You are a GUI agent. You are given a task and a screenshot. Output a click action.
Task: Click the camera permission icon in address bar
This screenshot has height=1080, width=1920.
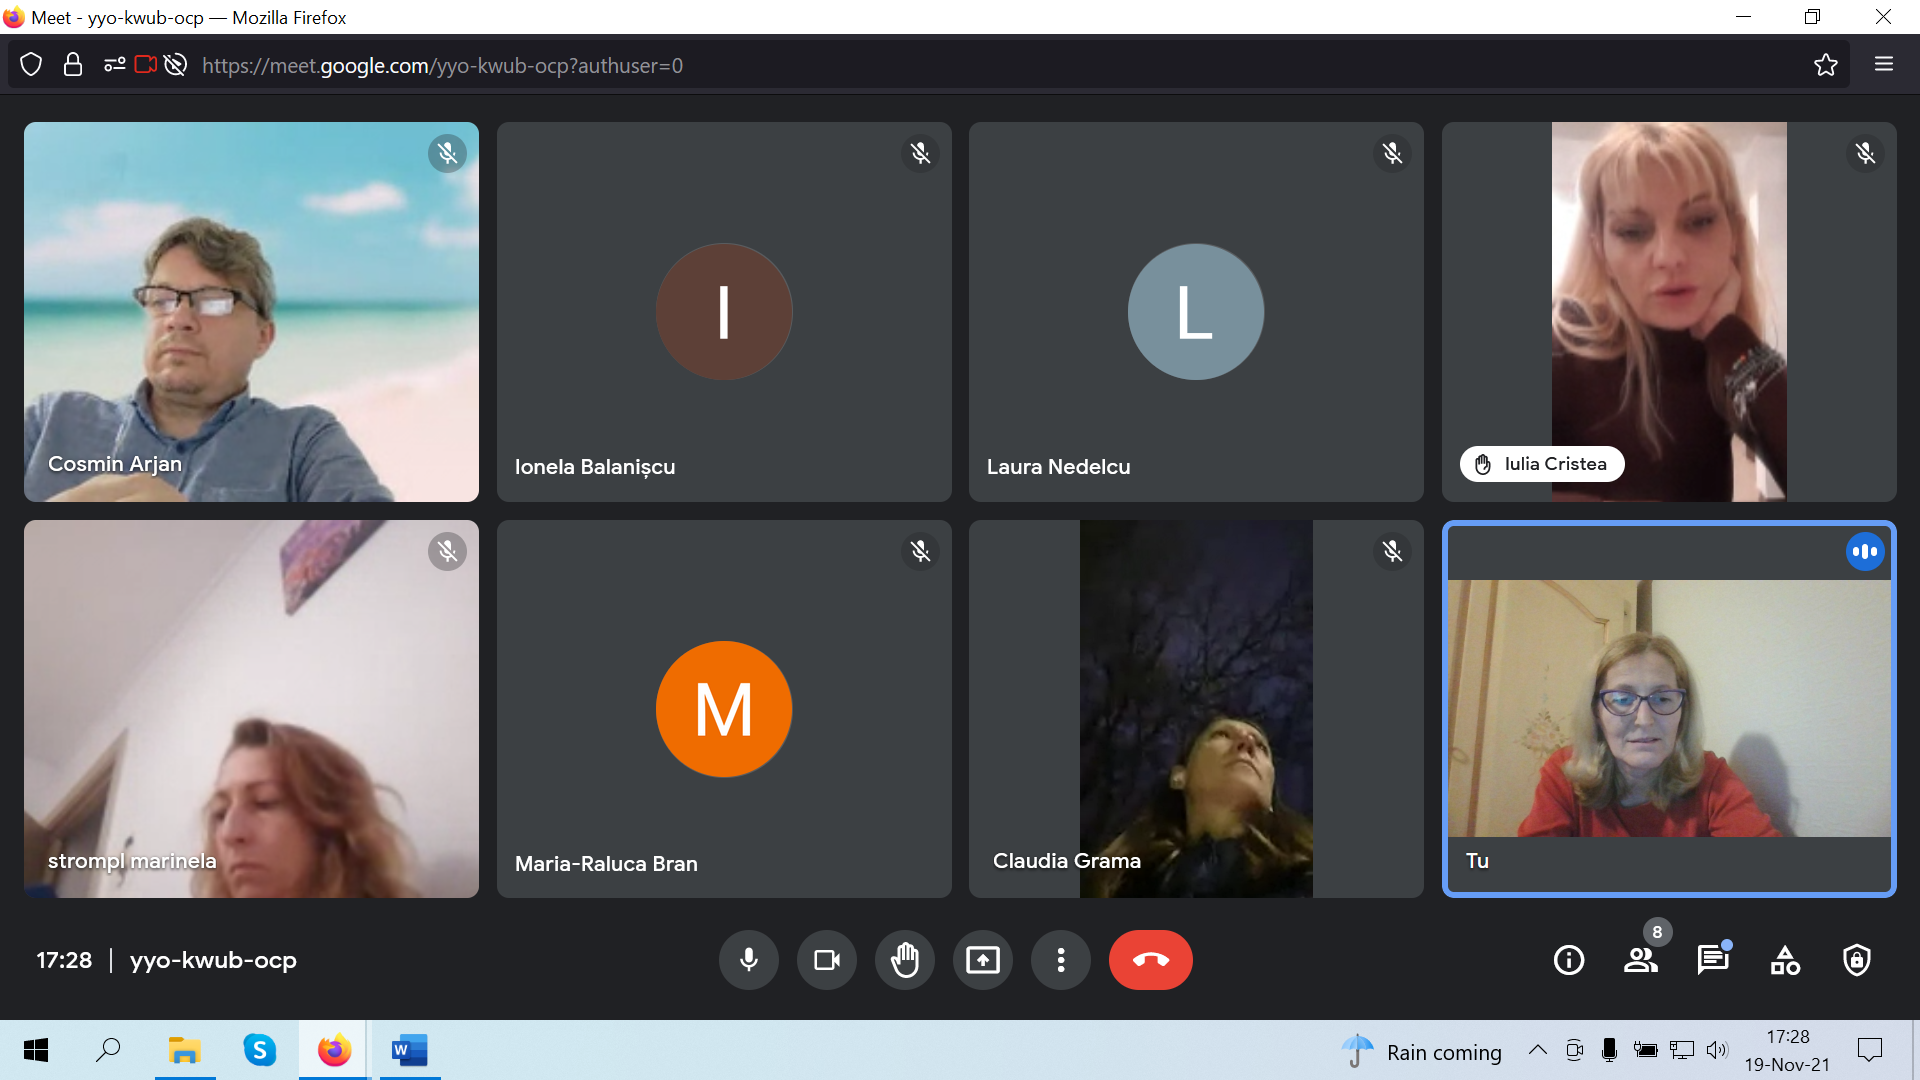(x=145, y=65)
